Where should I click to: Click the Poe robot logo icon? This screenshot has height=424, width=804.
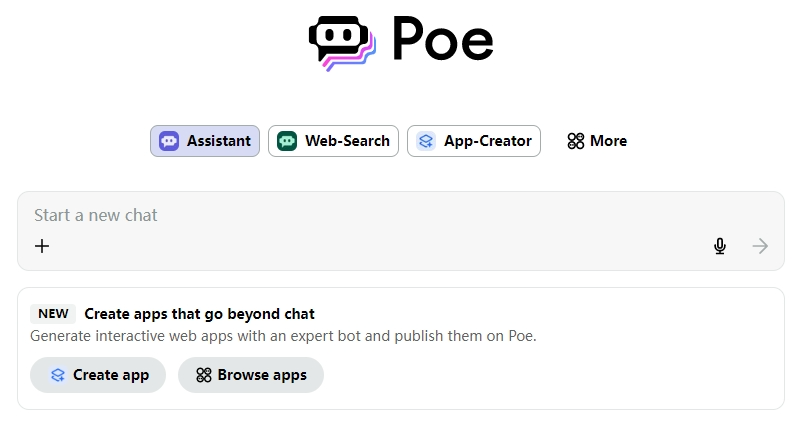pos(342,43)
